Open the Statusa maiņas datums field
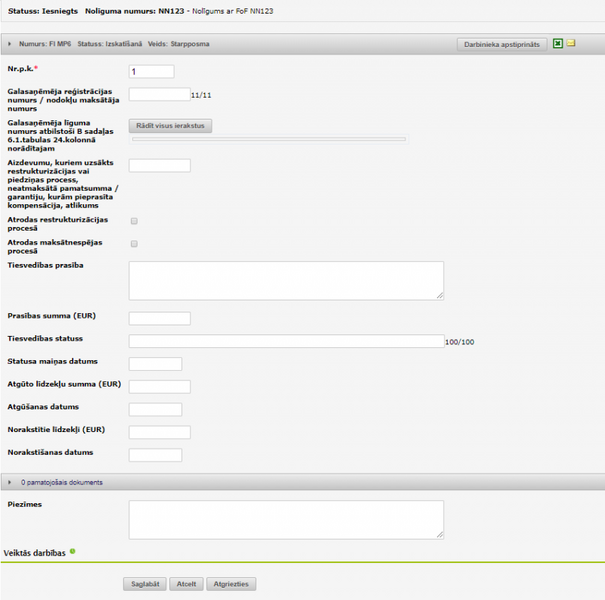This screenshot has height=600, width=605. [155, 364]
